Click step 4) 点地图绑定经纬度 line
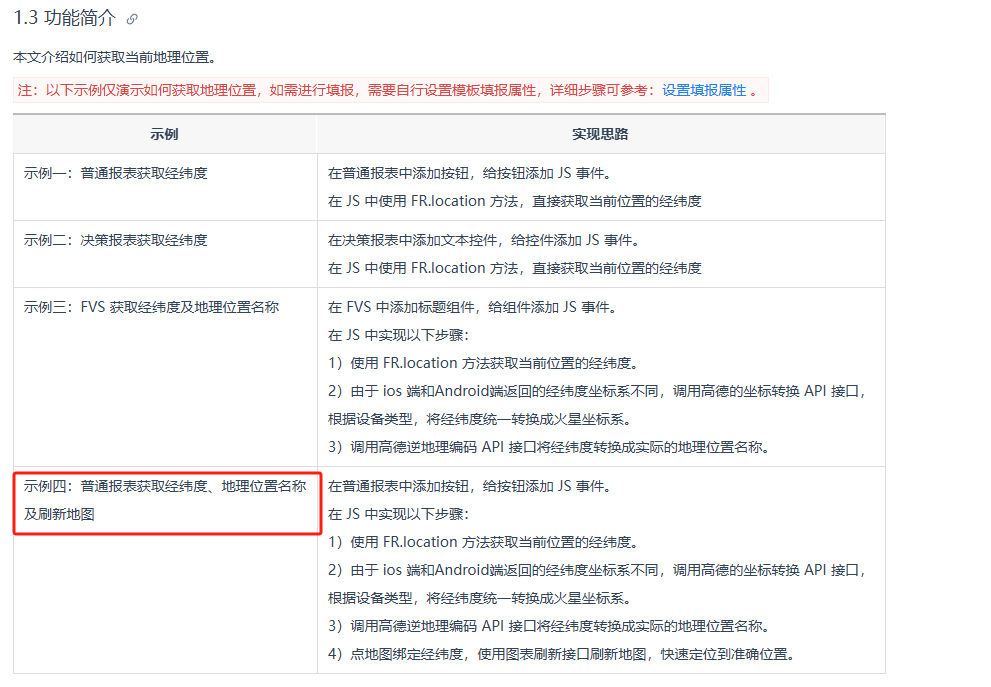This screenshot has width=991, height=687. point(561,654)
